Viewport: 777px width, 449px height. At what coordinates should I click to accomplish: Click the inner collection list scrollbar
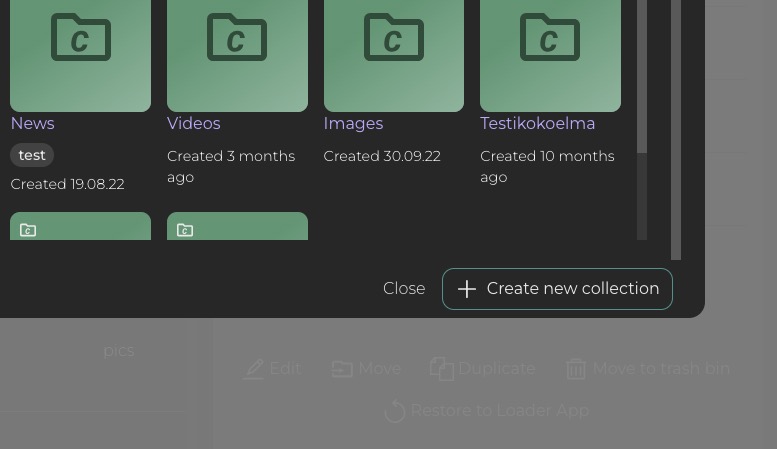coord(642,77)
